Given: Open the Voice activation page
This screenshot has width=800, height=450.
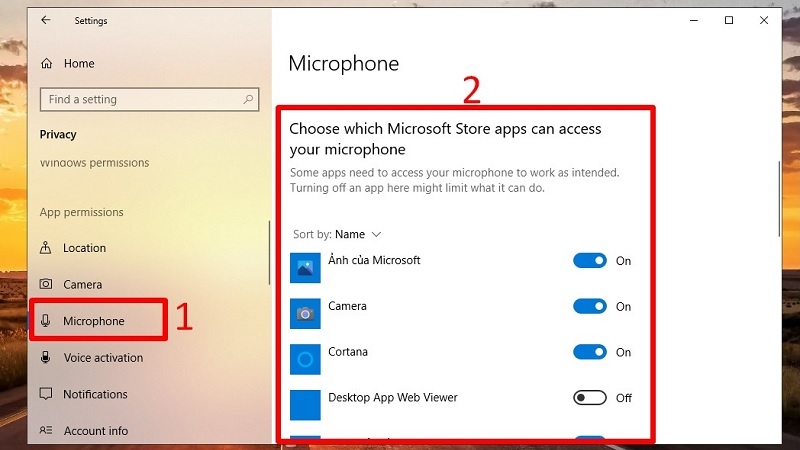Looking at the screenshot, I should [x=103, y=358].
